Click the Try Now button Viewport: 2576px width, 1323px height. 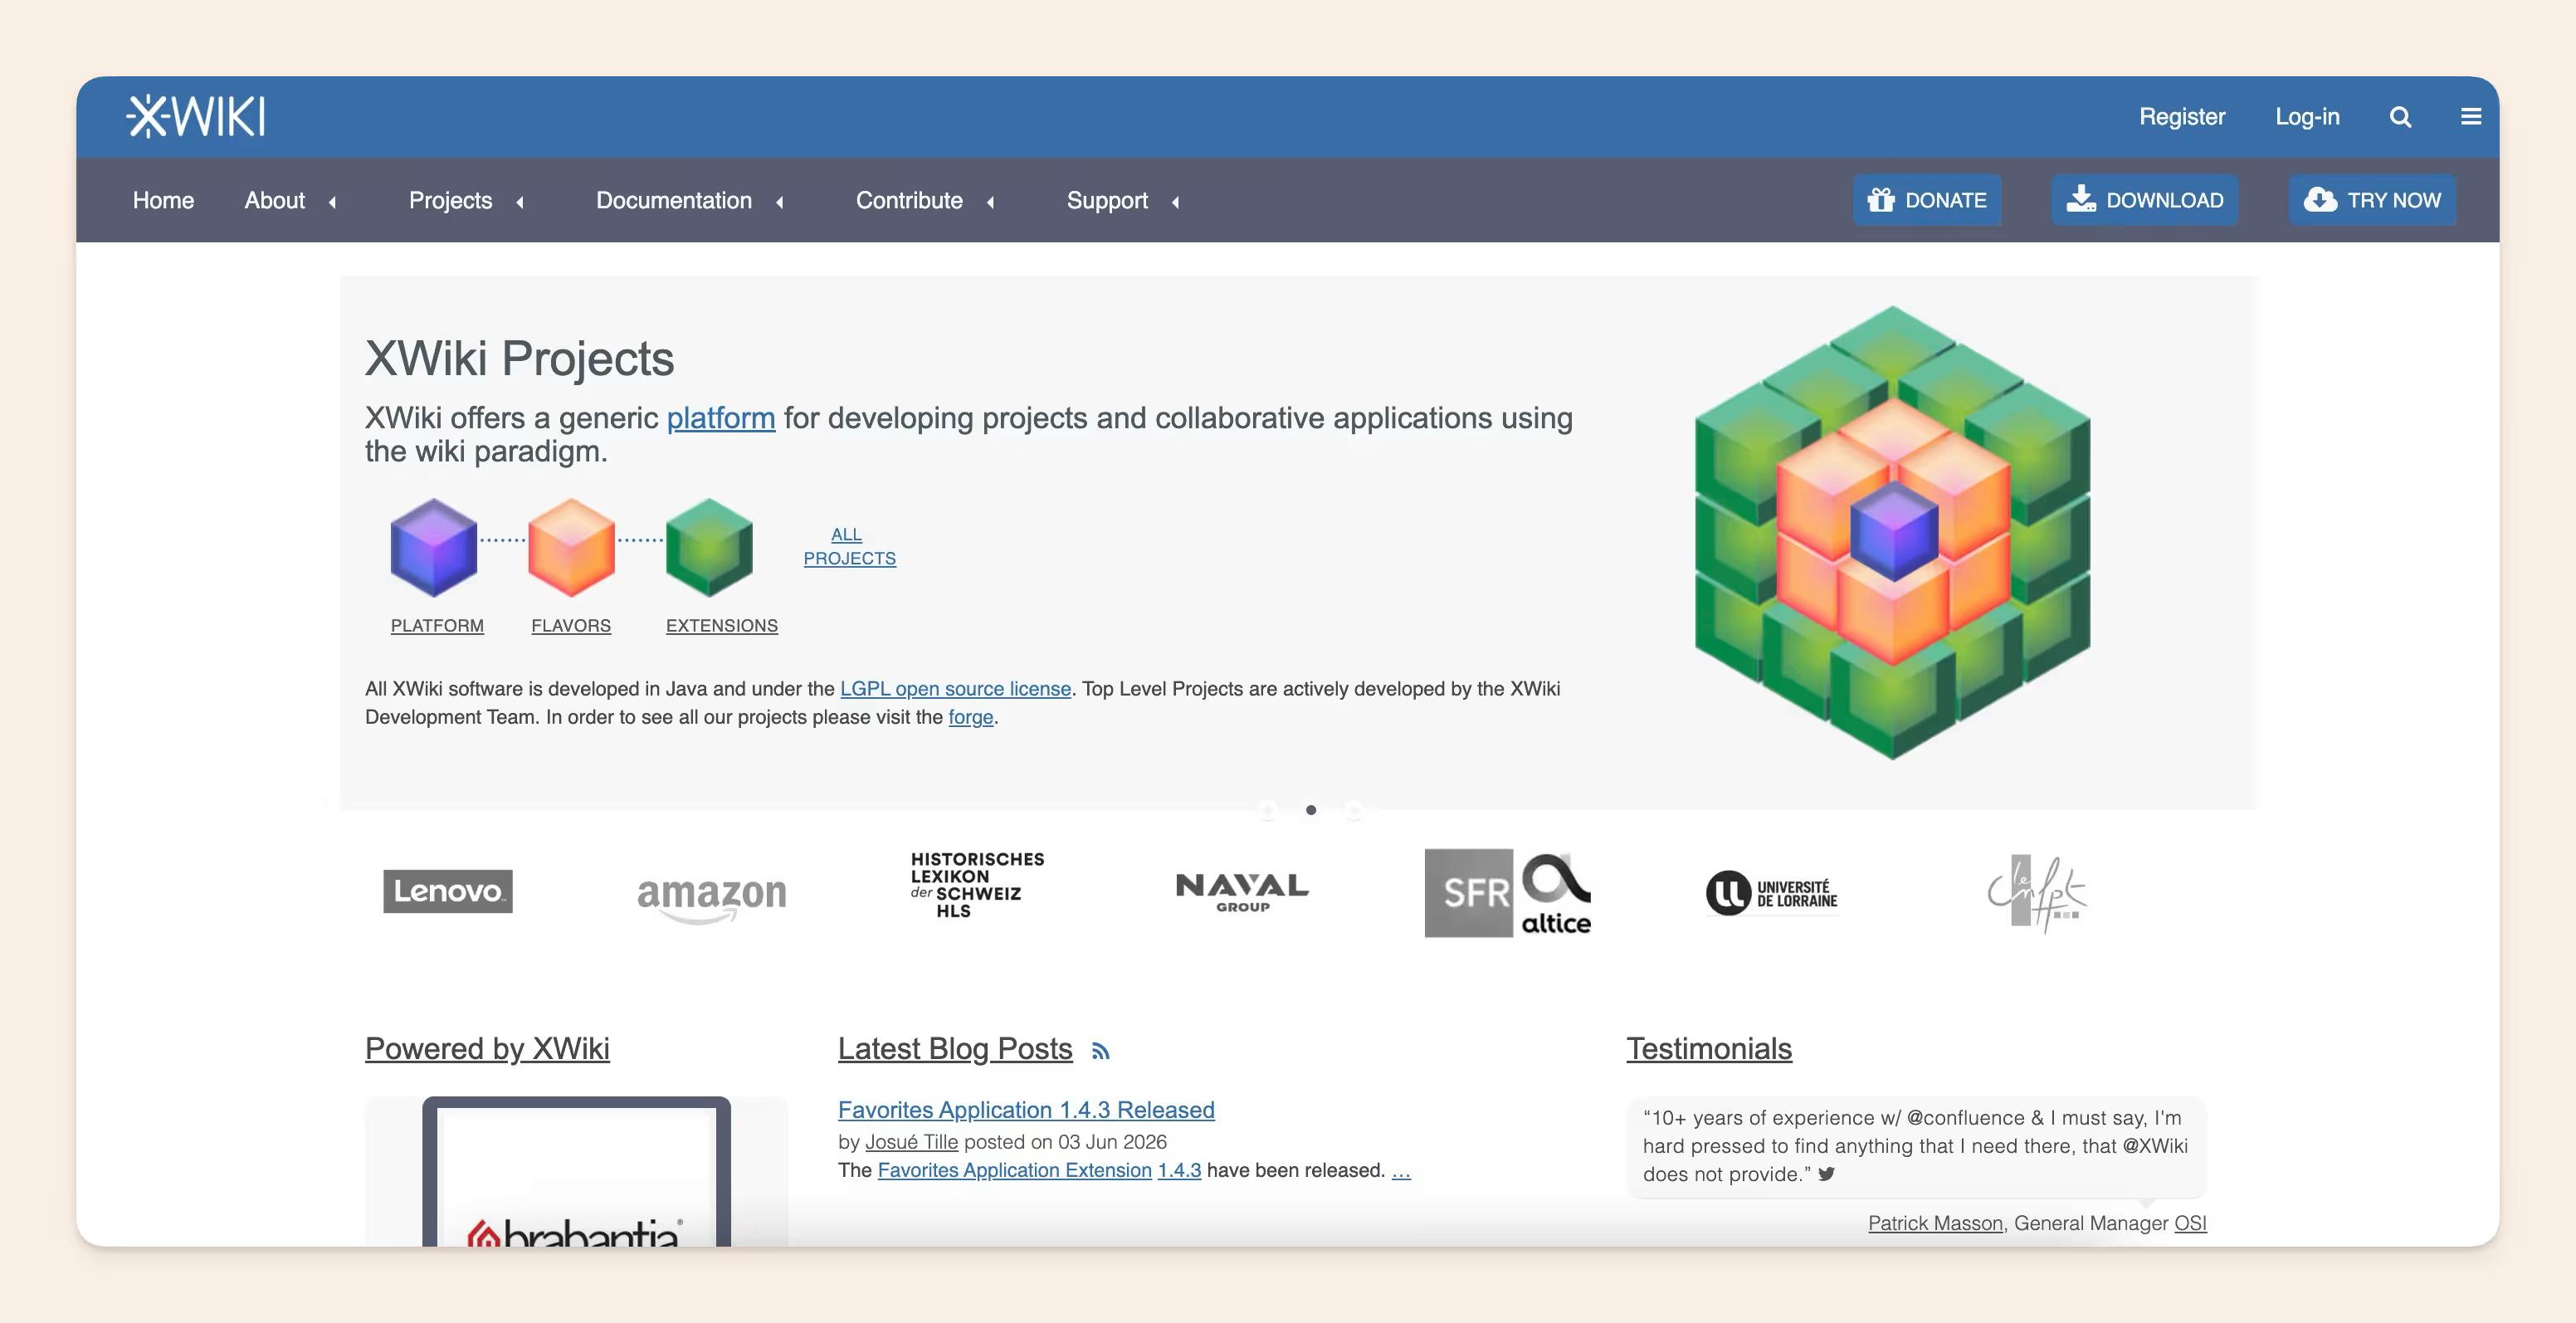2372,200
